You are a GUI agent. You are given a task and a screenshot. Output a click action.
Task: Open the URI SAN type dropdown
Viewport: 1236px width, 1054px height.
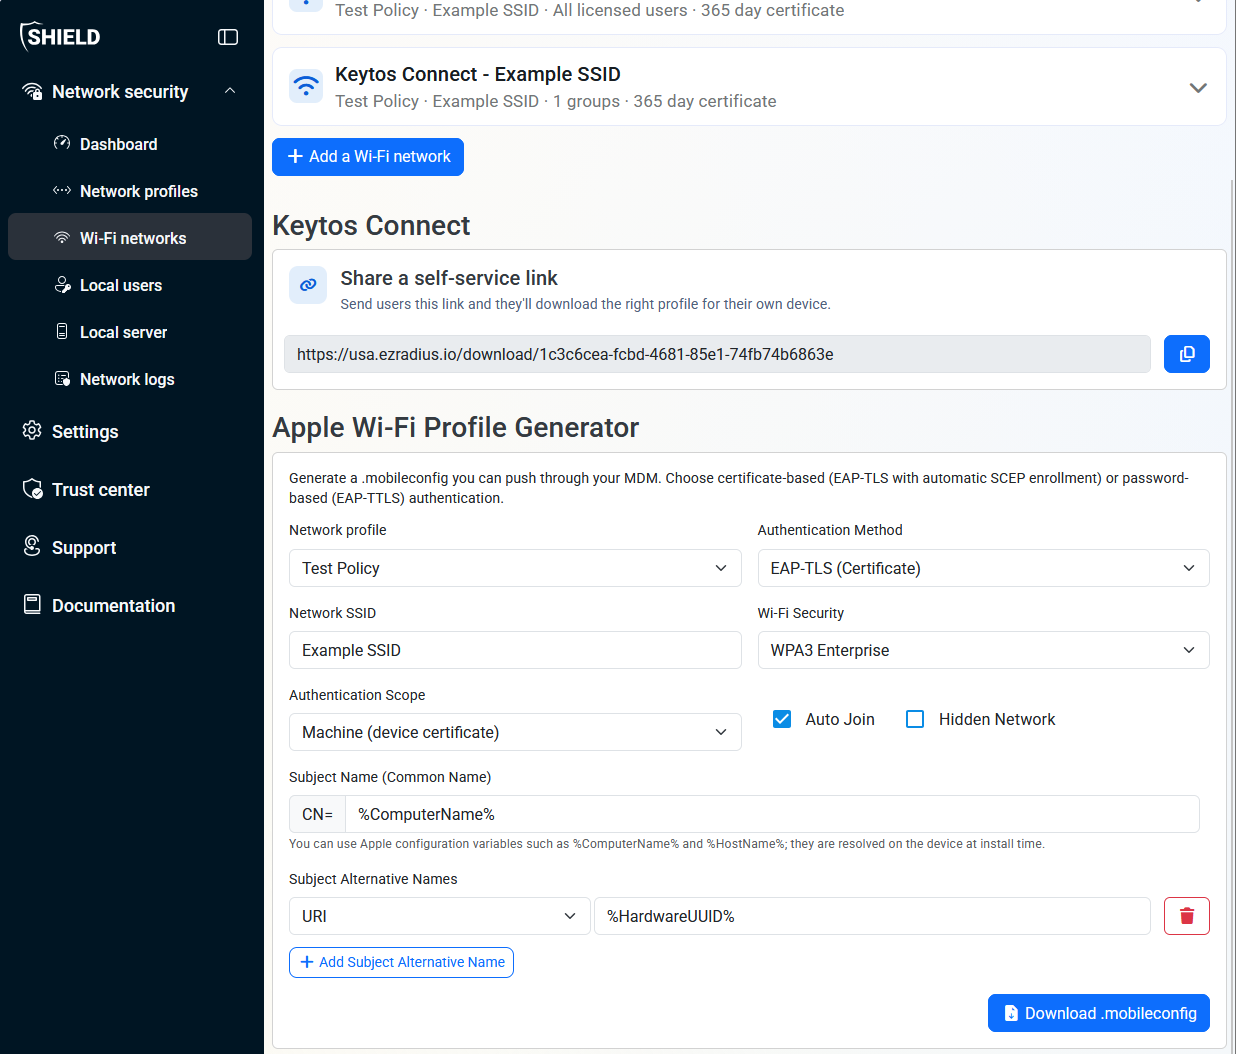[x=439, y=916]
